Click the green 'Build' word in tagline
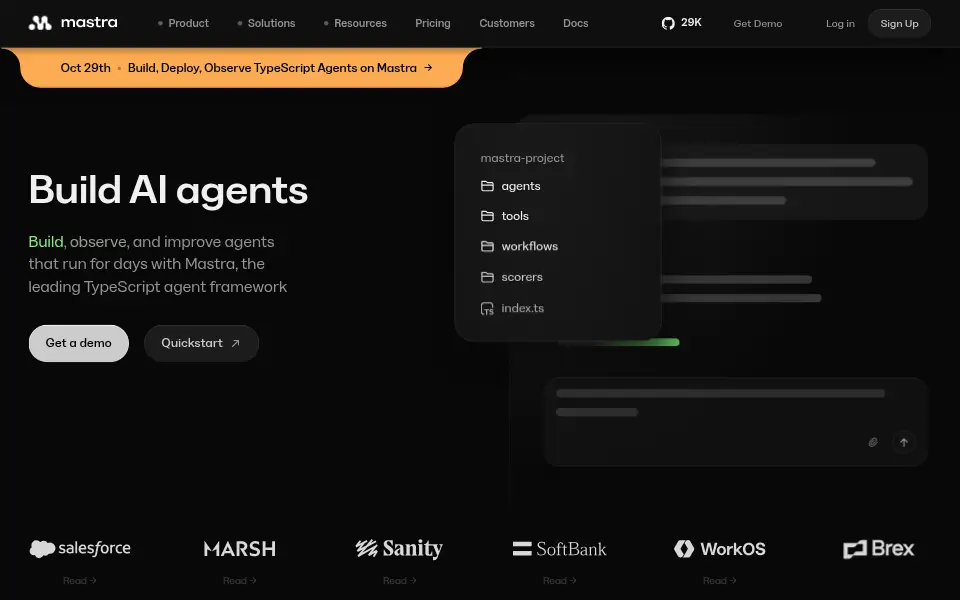Screen dimensions: 960x600 tap(46, 242)
